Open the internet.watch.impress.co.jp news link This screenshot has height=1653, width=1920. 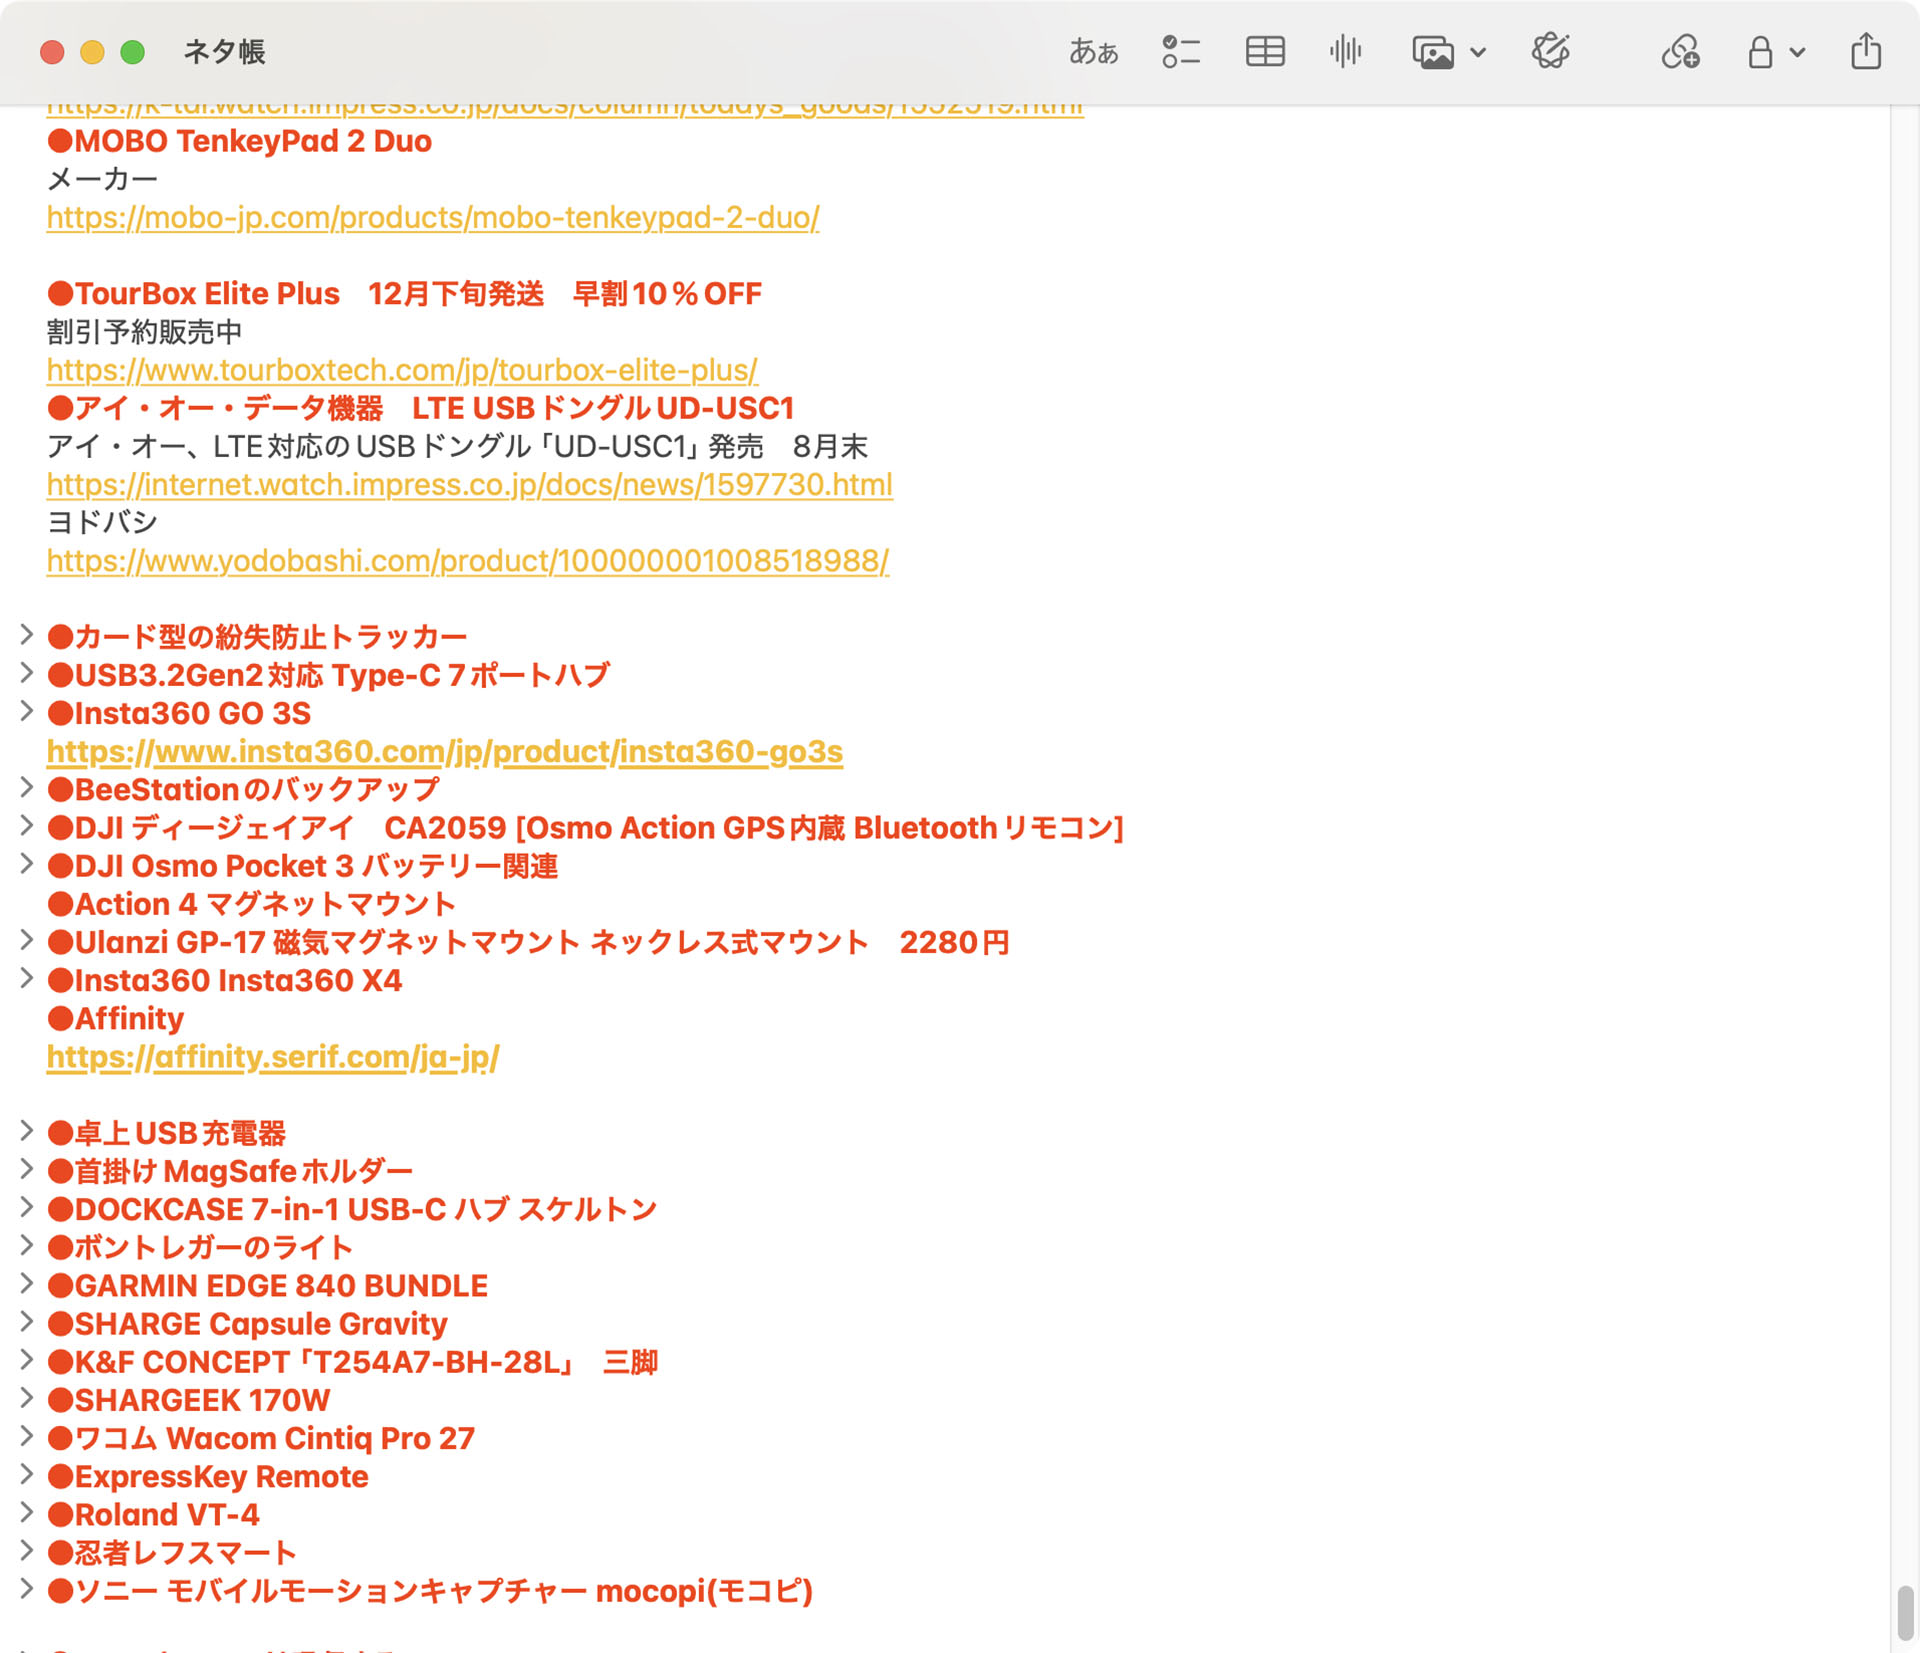click(470, 484)
